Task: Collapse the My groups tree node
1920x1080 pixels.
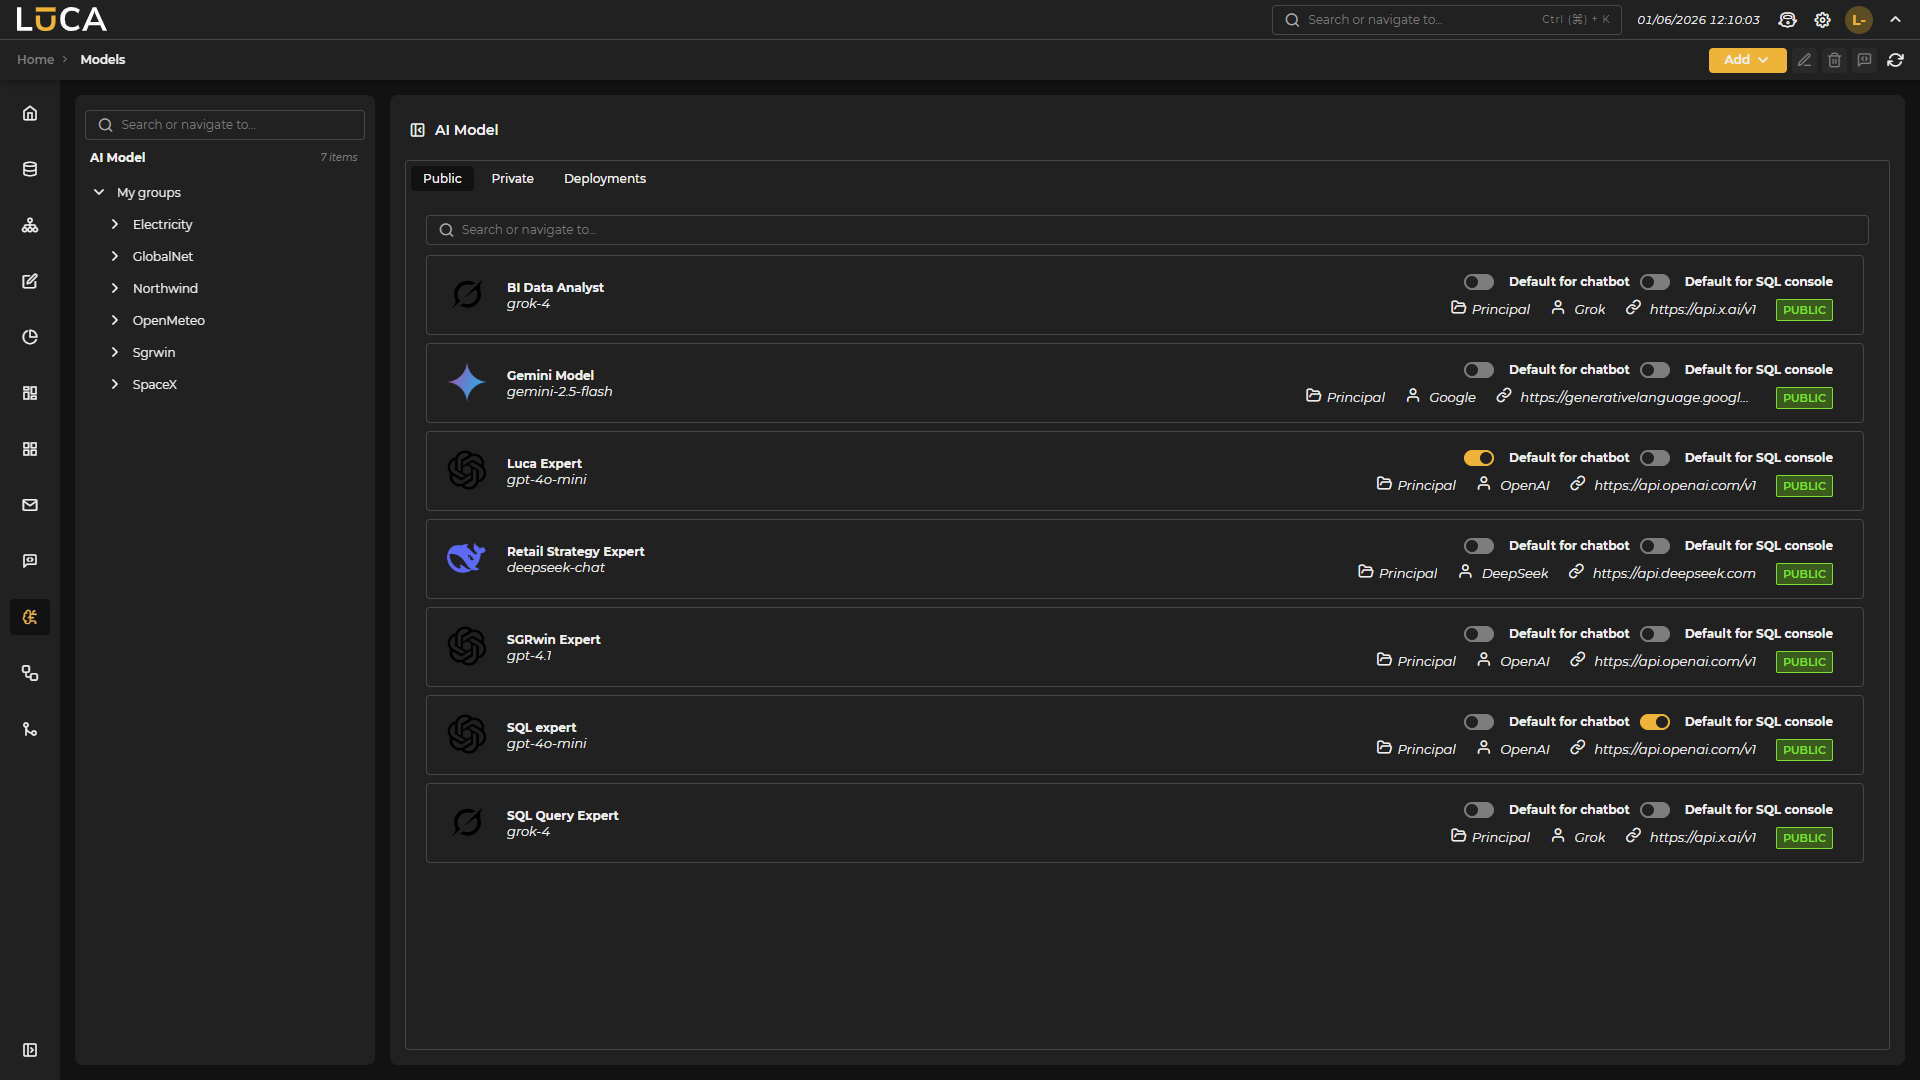Action: click(x=99, y=192)
